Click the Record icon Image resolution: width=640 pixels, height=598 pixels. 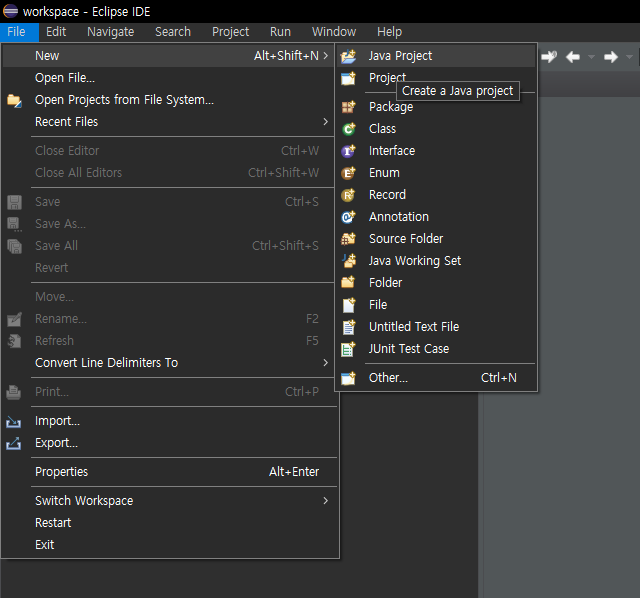pyautogui.click(x=348, y=195)
